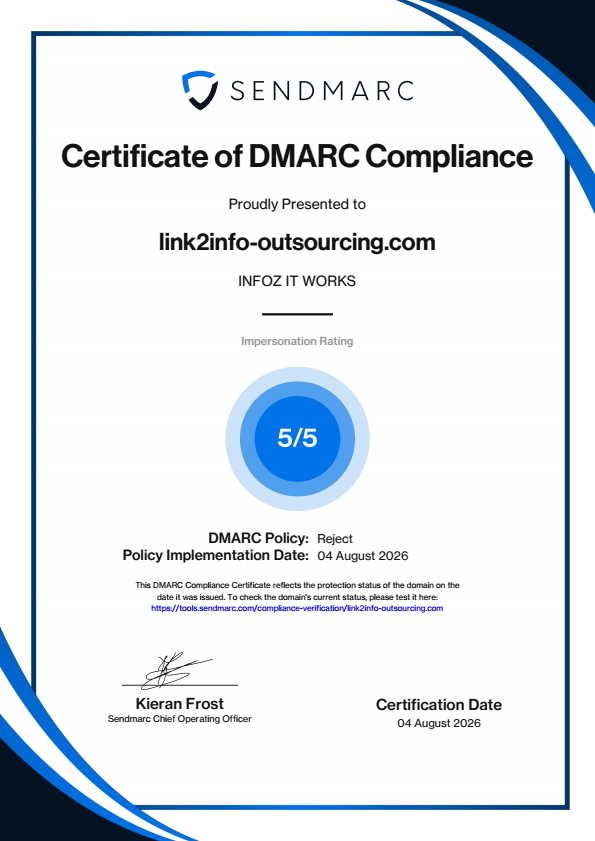
Task: Click the Sendmarc shield logo icon
Action: click(x=200, y=90)
